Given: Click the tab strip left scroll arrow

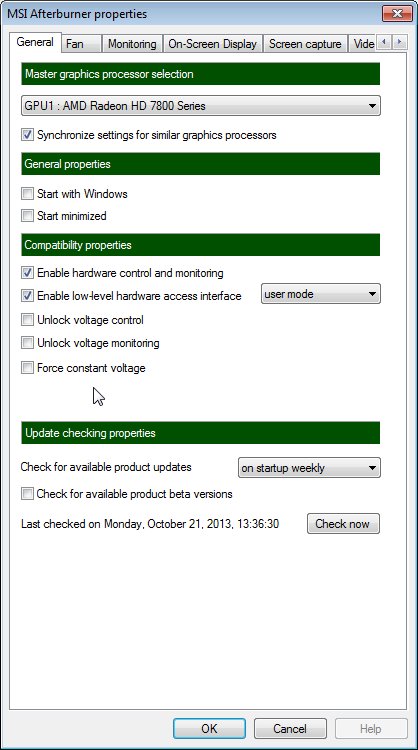Looking at the screenshot, I should [x=384, y=43].
